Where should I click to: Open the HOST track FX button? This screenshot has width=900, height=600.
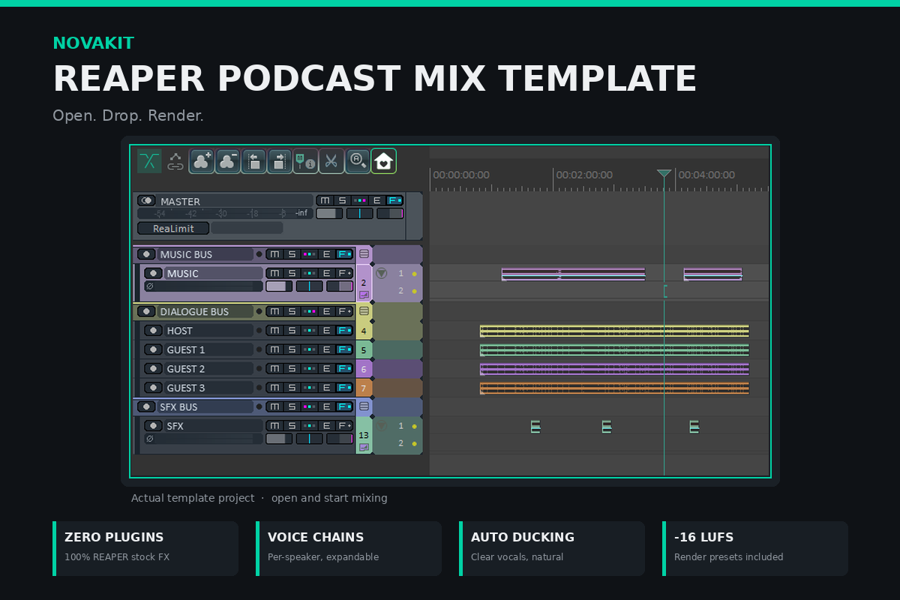tap(344, 330)
